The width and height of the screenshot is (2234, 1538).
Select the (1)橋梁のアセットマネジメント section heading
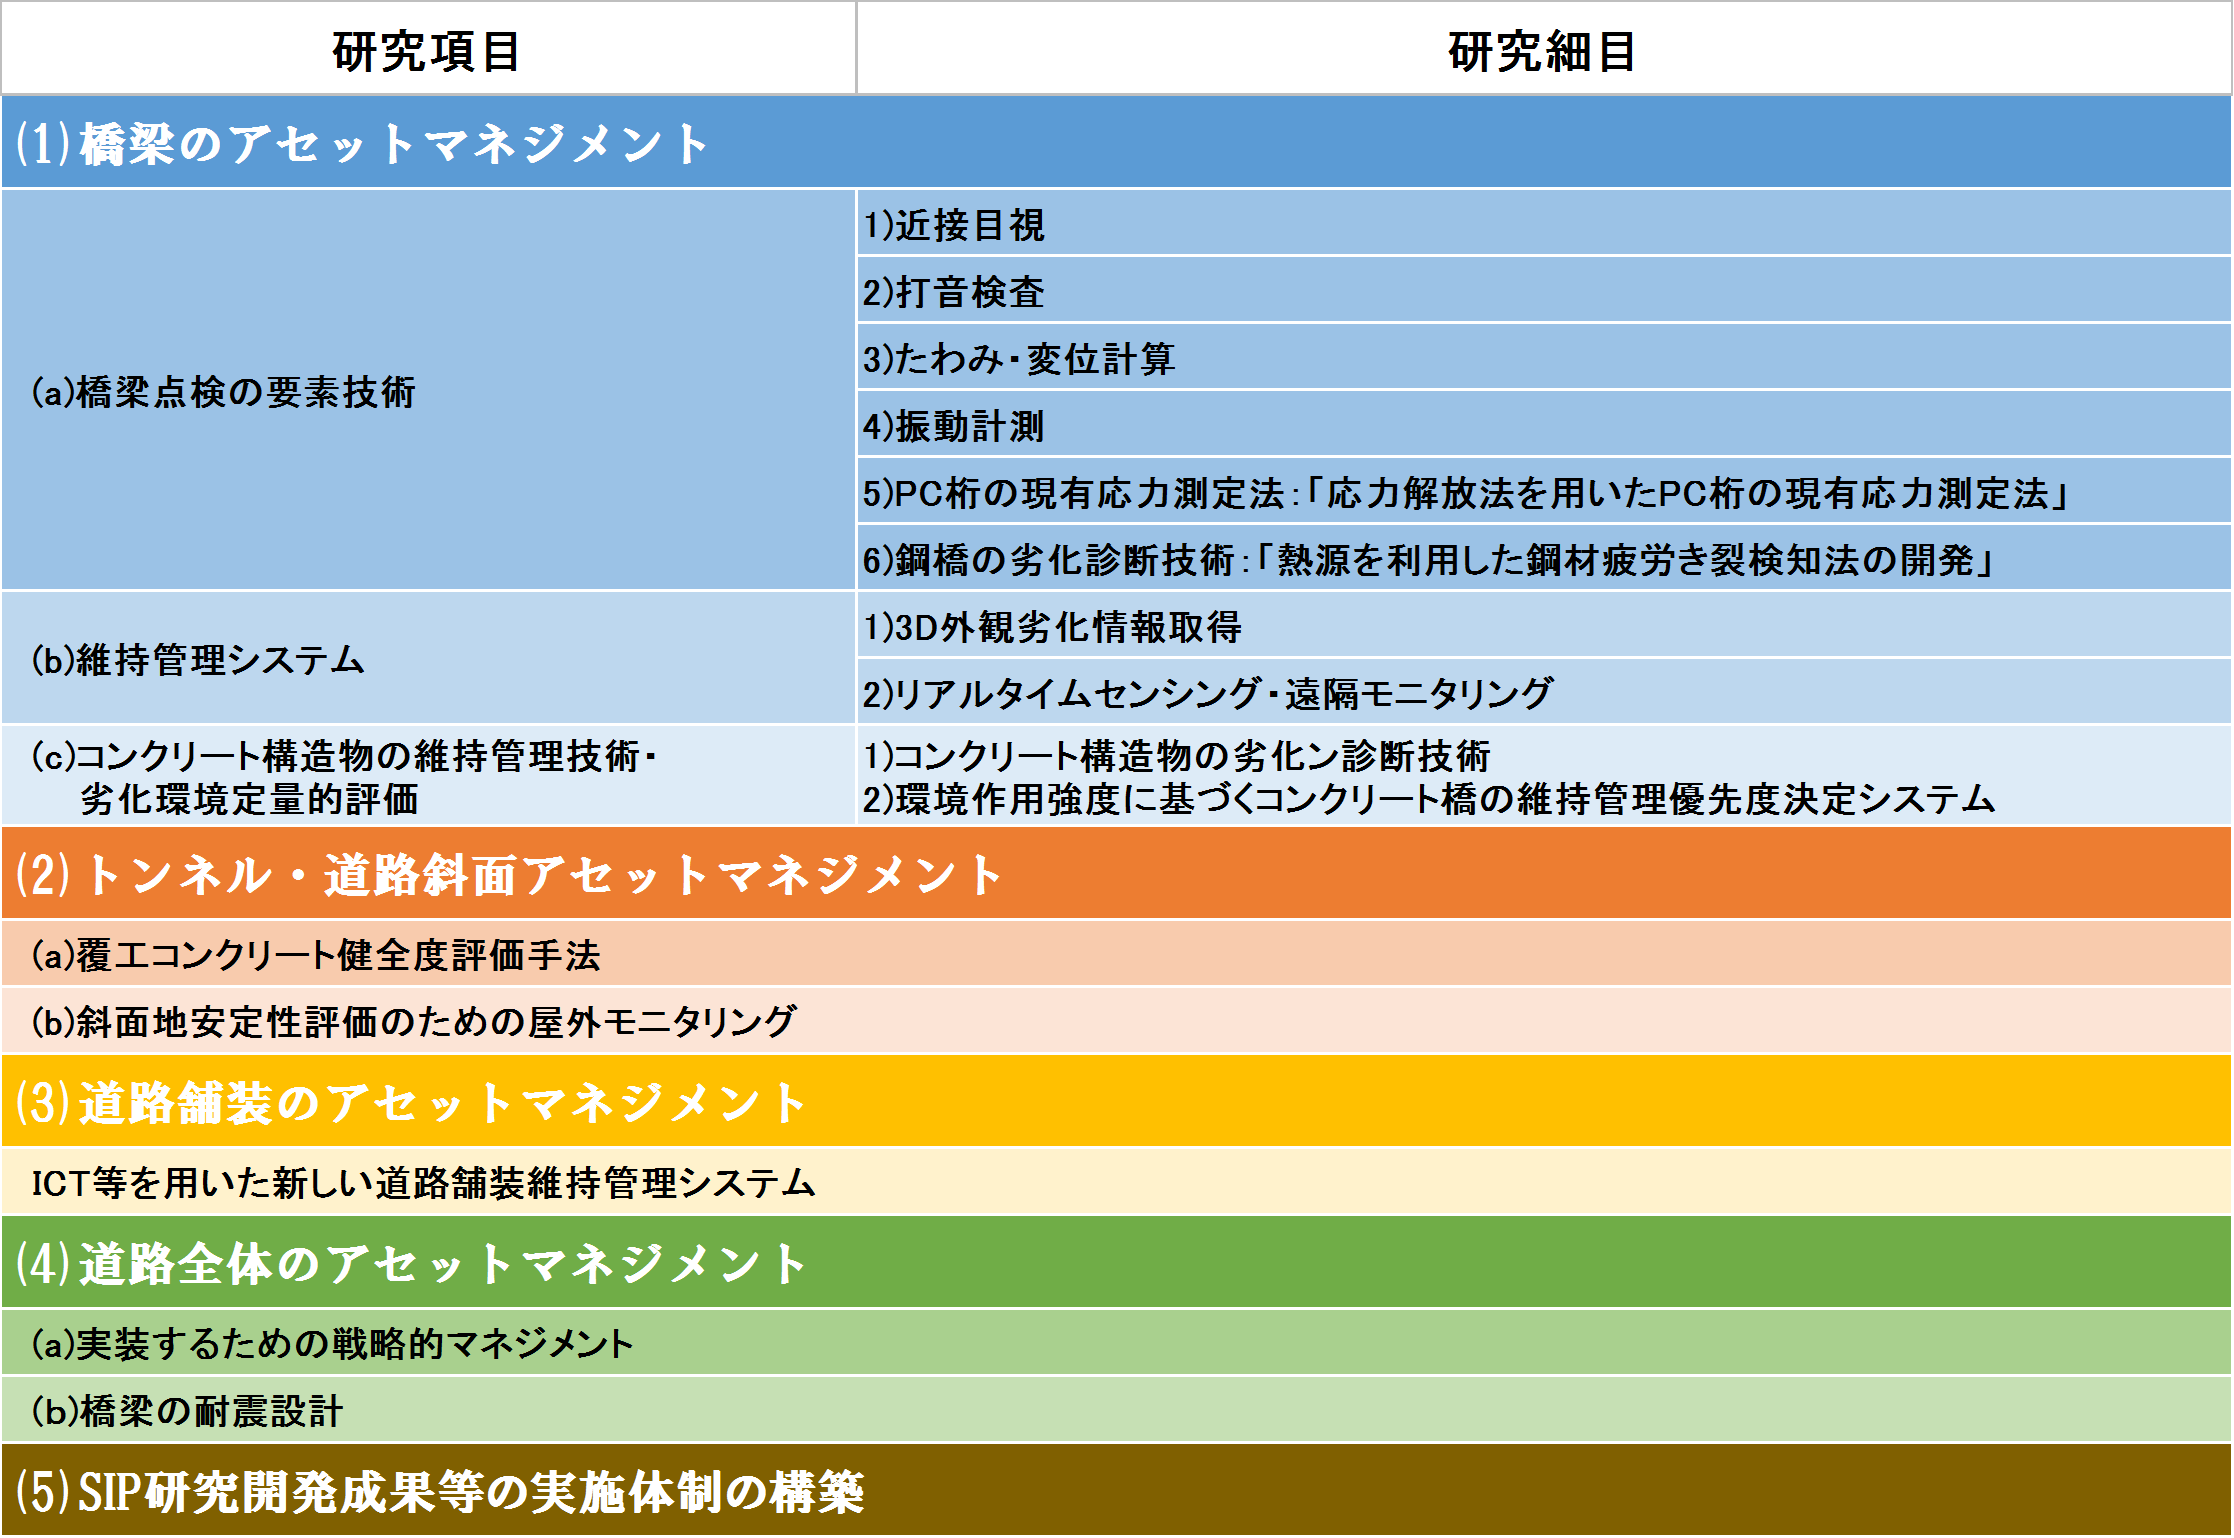(x=1116, y=142)
